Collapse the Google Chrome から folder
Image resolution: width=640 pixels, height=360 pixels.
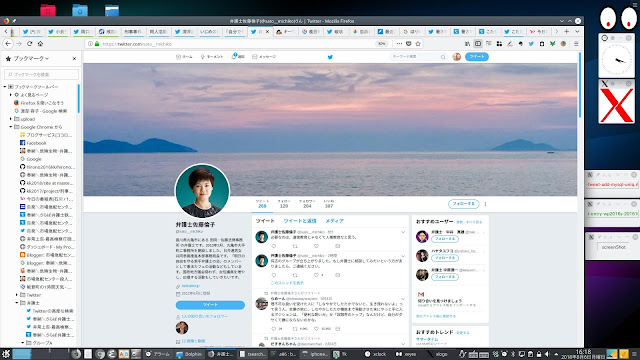11,127
